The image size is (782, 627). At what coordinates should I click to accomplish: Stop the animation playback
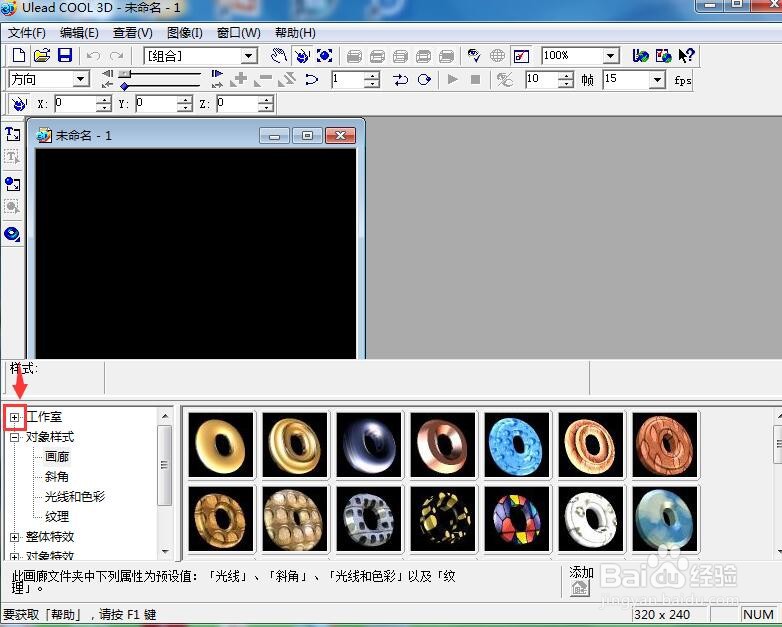click(x=475, y=79)
